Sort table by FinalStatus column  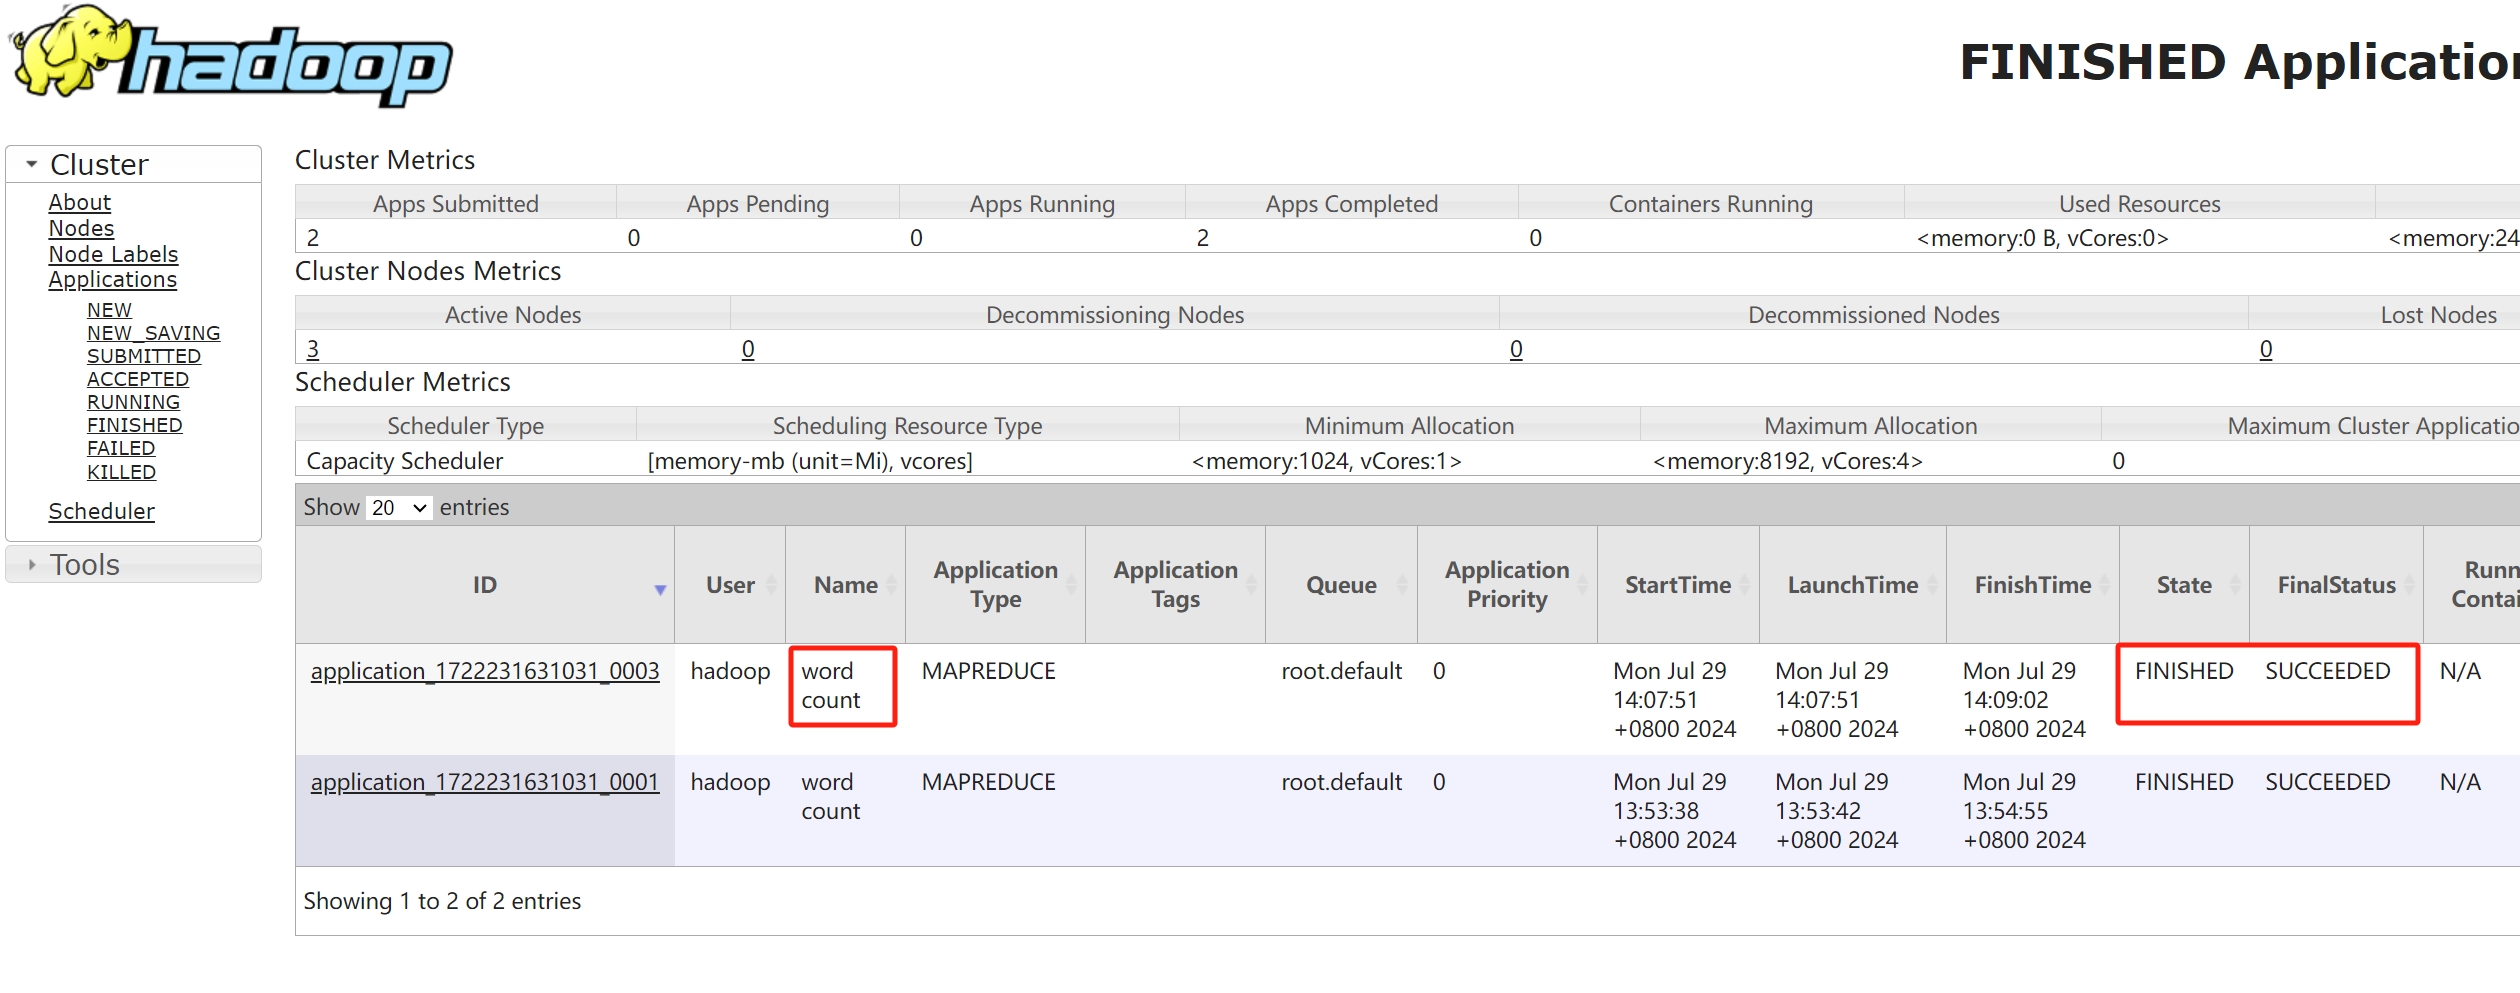coord(2337,585)
